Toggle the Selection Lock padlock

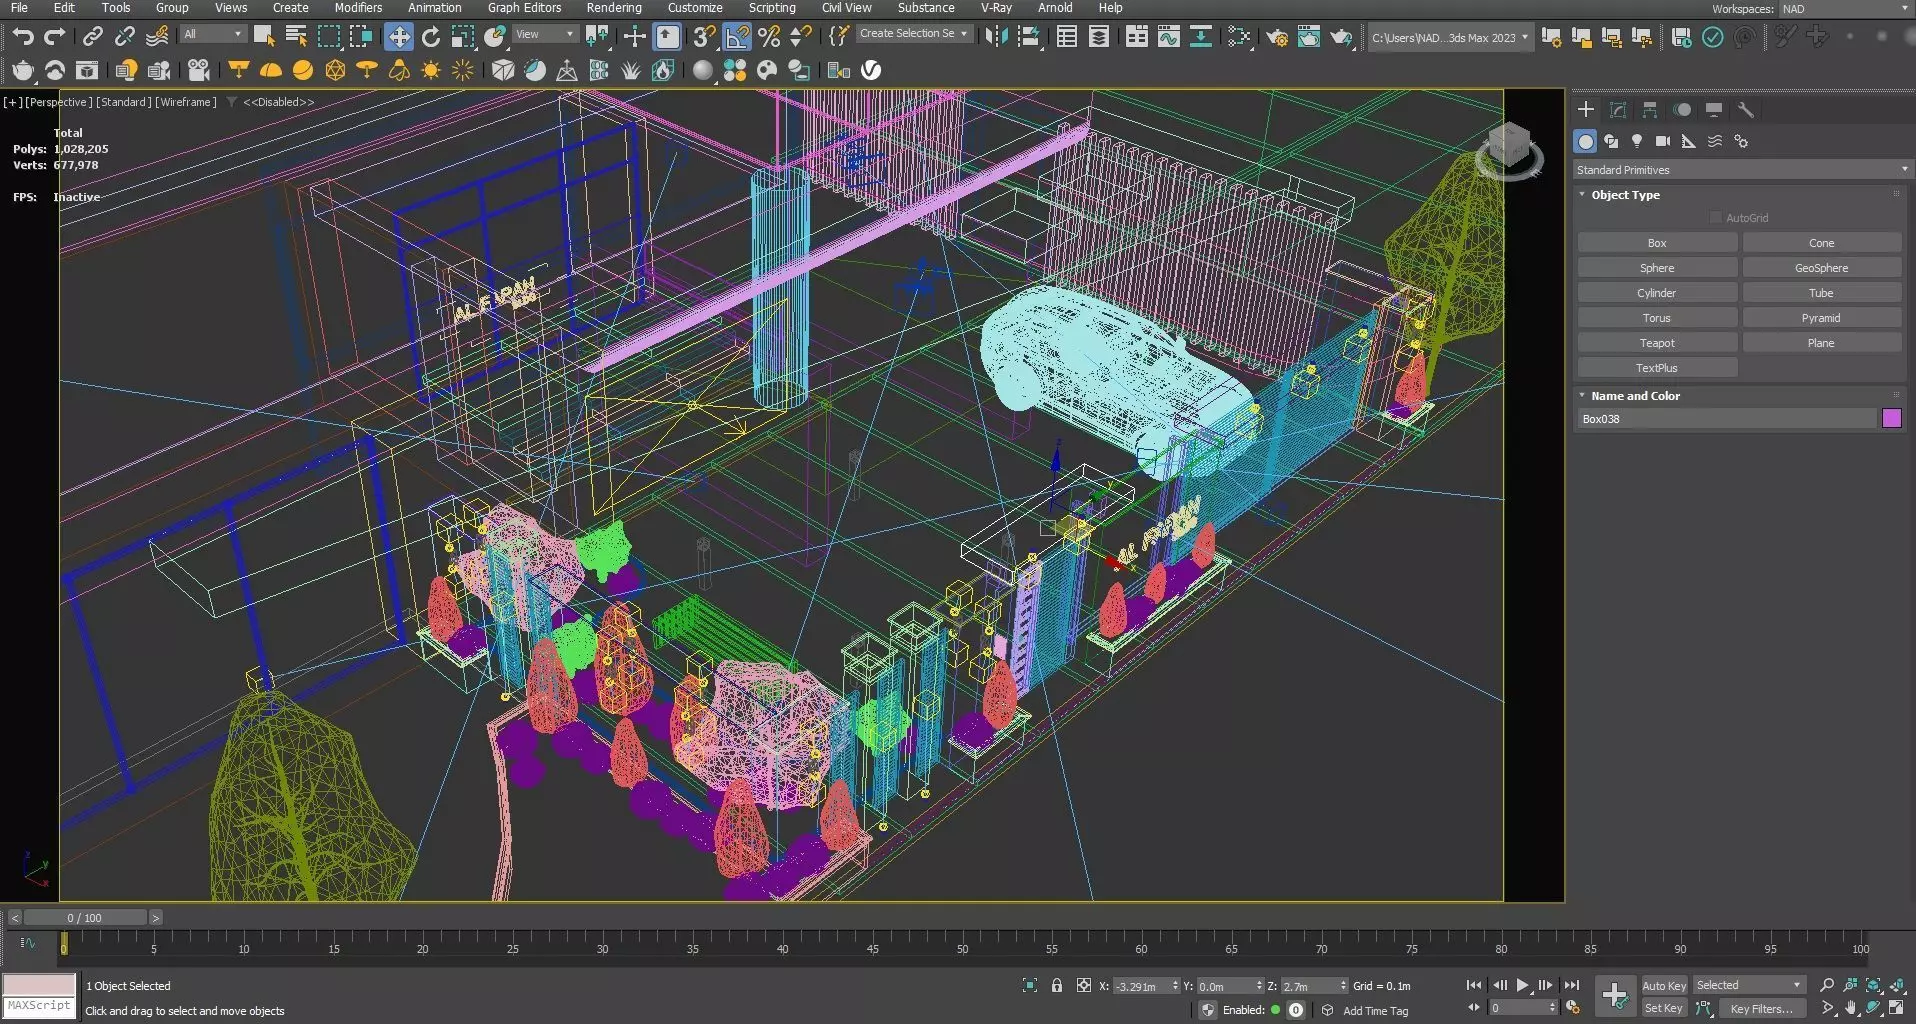tap(1057, 986)
